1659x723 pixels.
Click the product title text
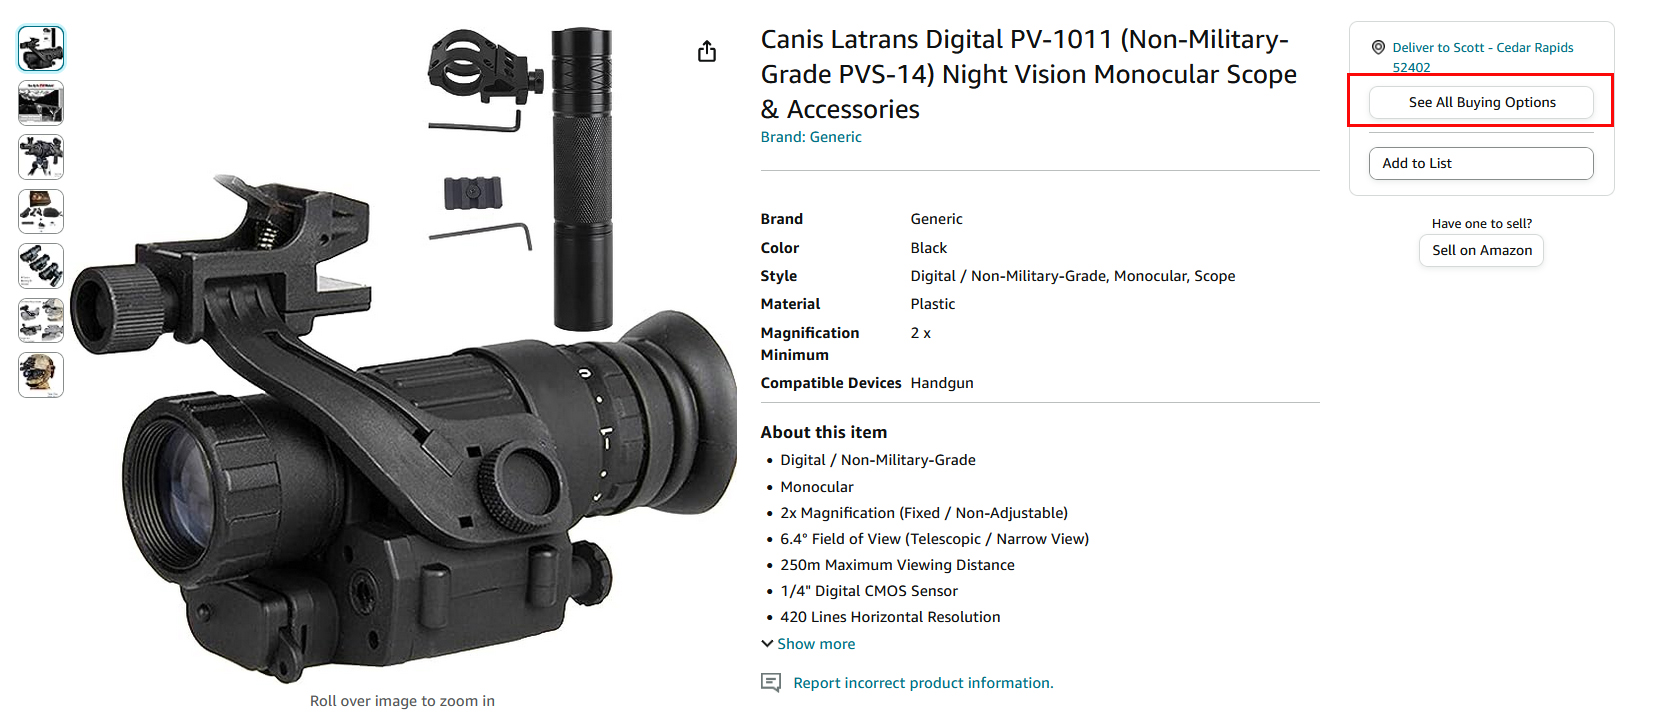coord(1029,74)
